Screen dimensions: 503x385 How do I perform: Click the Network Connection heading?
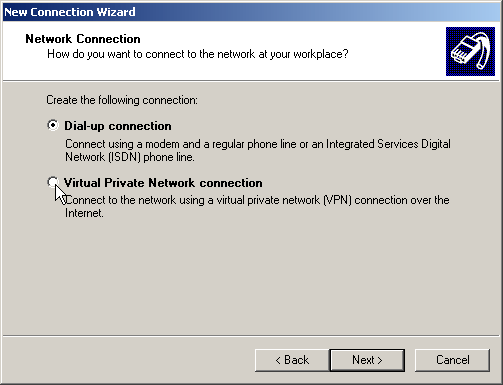tap(83, 39)
